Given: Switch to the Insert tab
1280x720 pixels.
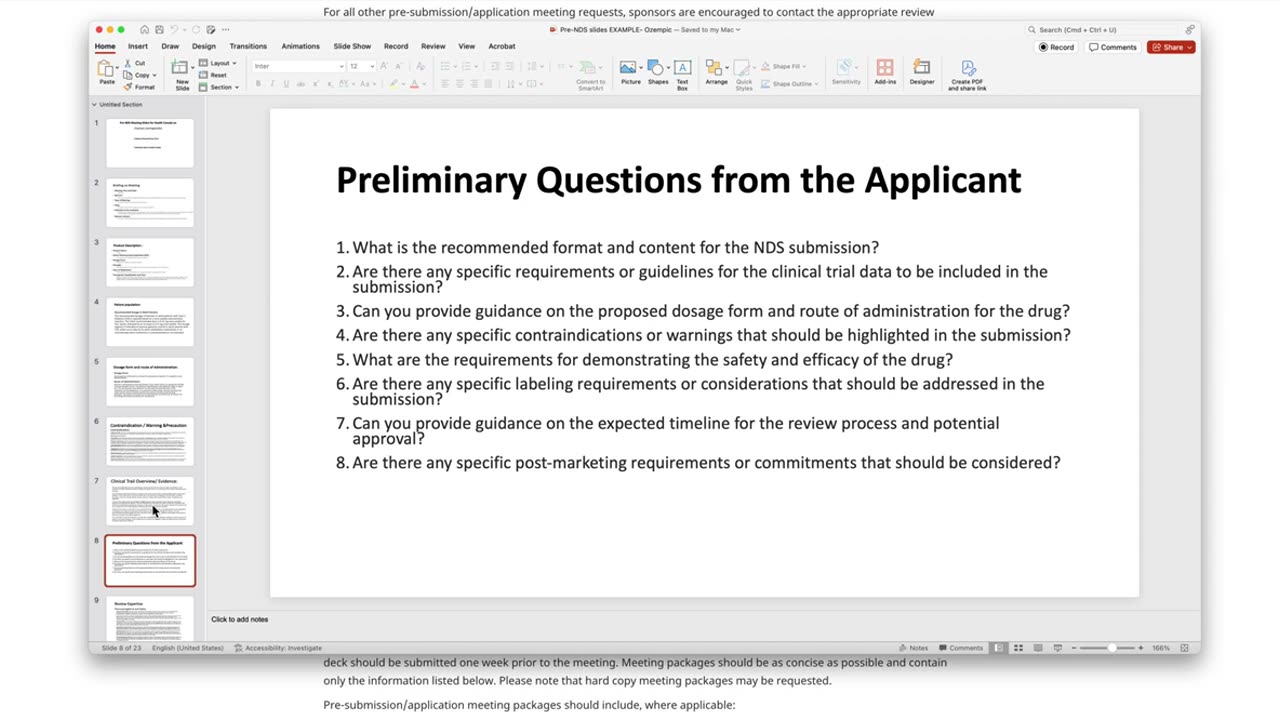Looking at the screenshot, I should click(x=138, y=46).
